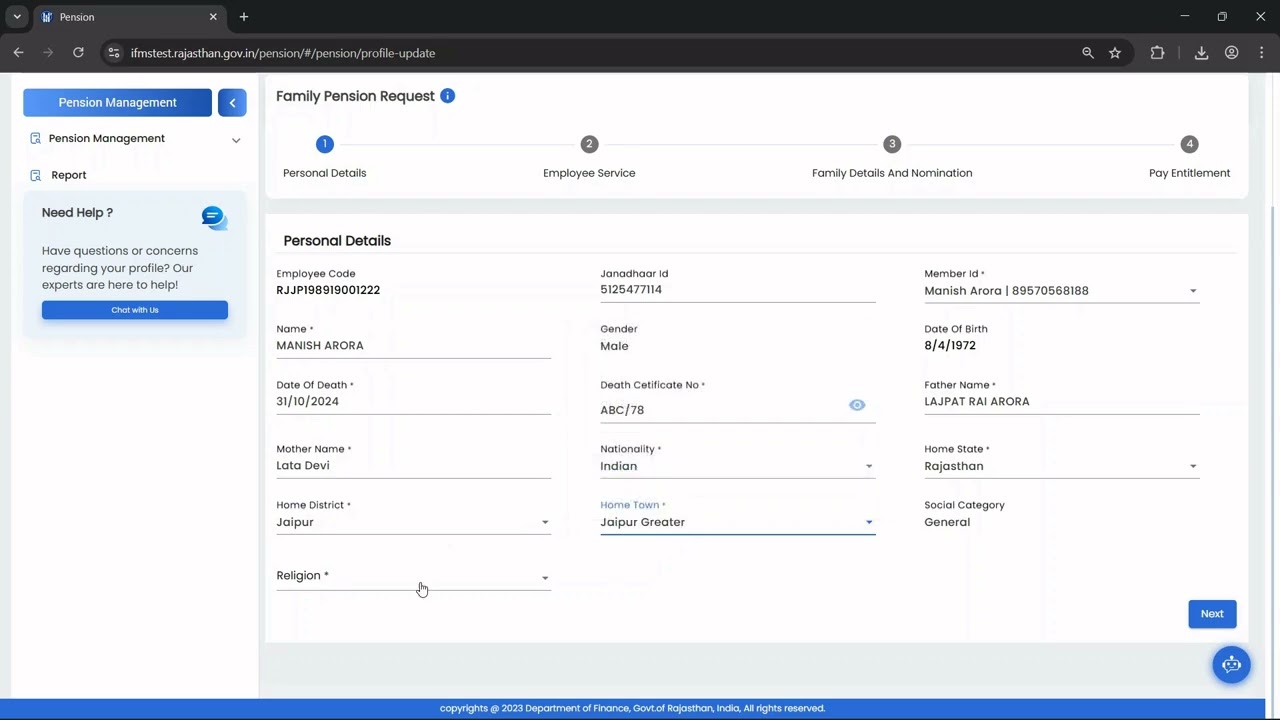Click the Janadhaar Id field
Screen dimensions: 1280x720
[737, 290]
